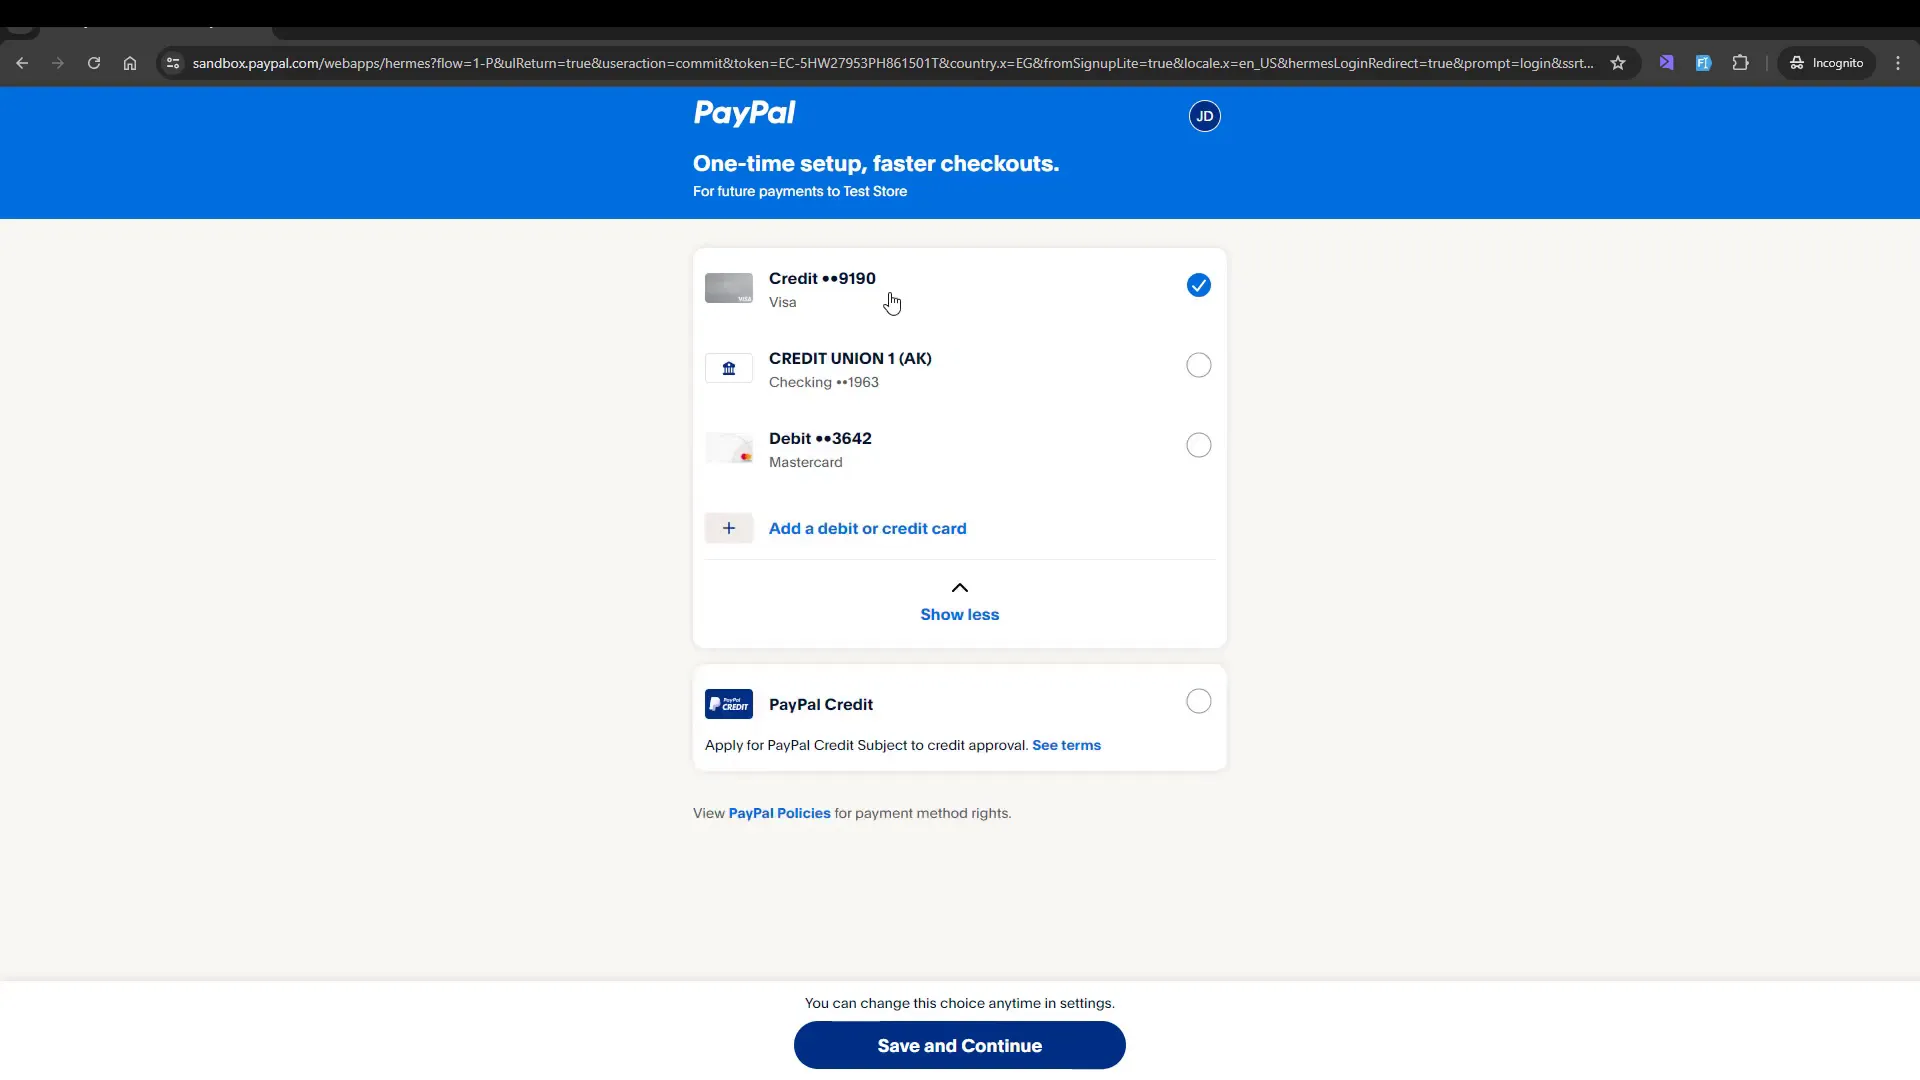The width and height of the screenshot is (1920, 1080).
Task: Click 'For future payments to Test Store' text
Action: 800,191
